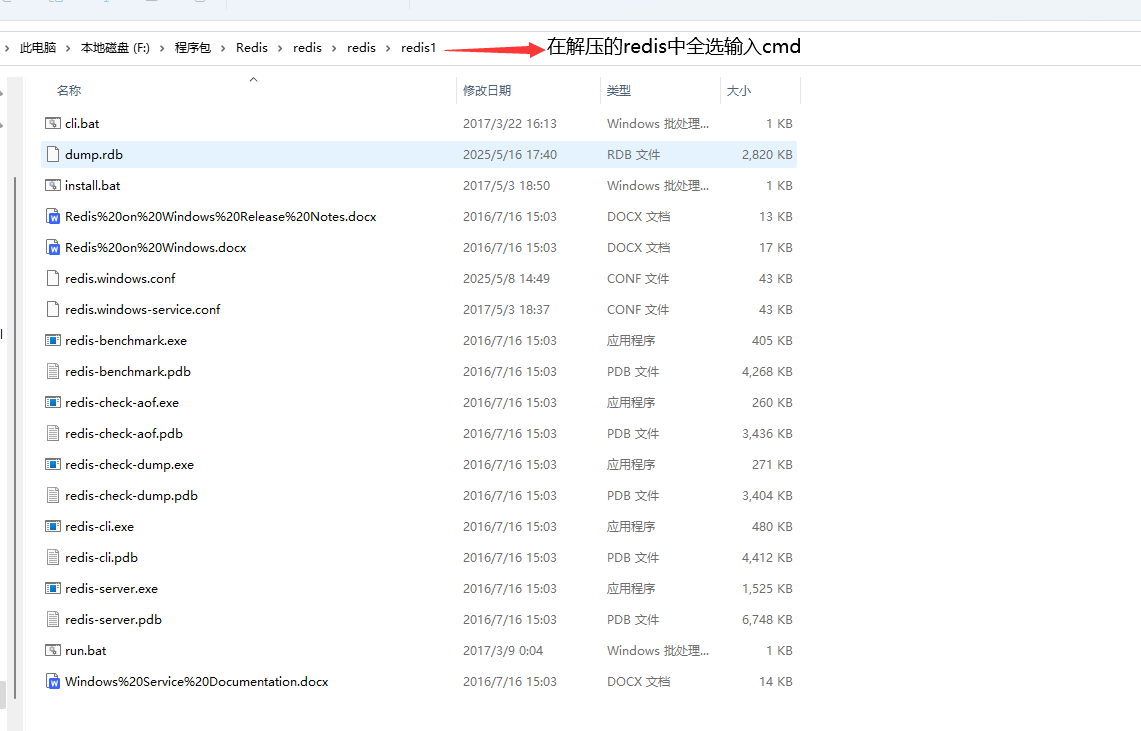This screenshot has width=1141, height=731.
Task: Click the redis1 breadcrumb segment
Action: point(418,47)
